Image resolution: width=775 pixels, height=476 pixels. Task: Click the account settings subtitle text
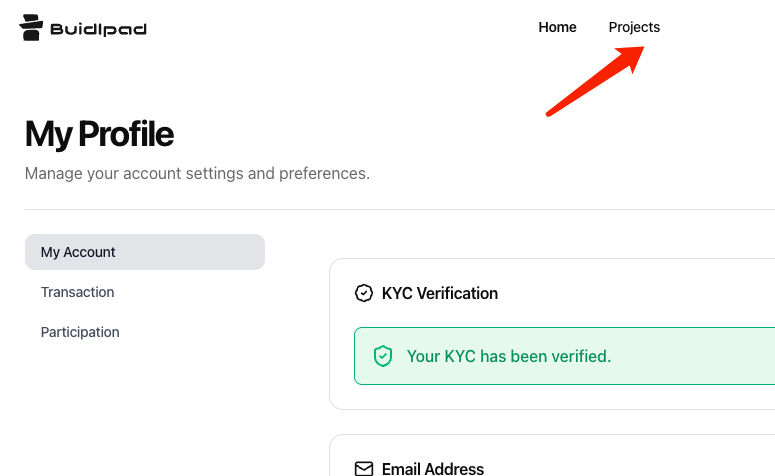coord(197,173)
